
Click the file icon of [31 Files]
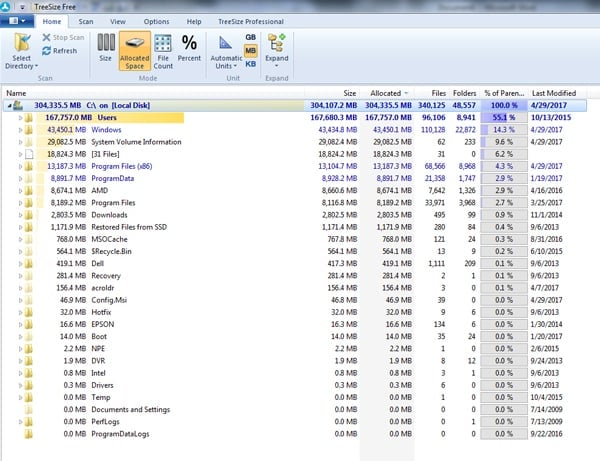pos(29,154)
